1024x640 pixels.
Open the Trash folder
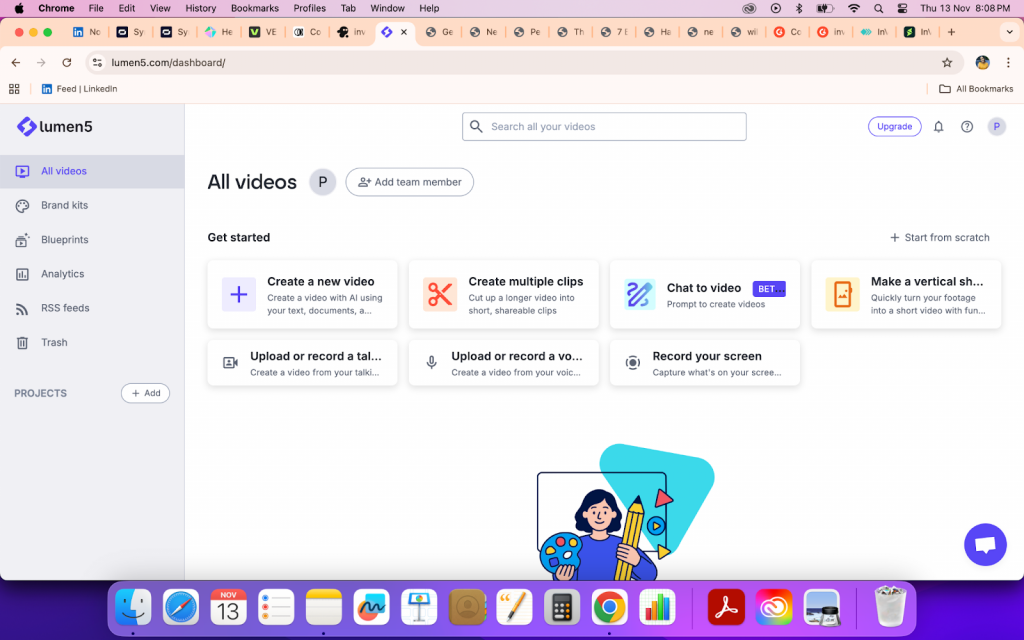tap(54, 342)
